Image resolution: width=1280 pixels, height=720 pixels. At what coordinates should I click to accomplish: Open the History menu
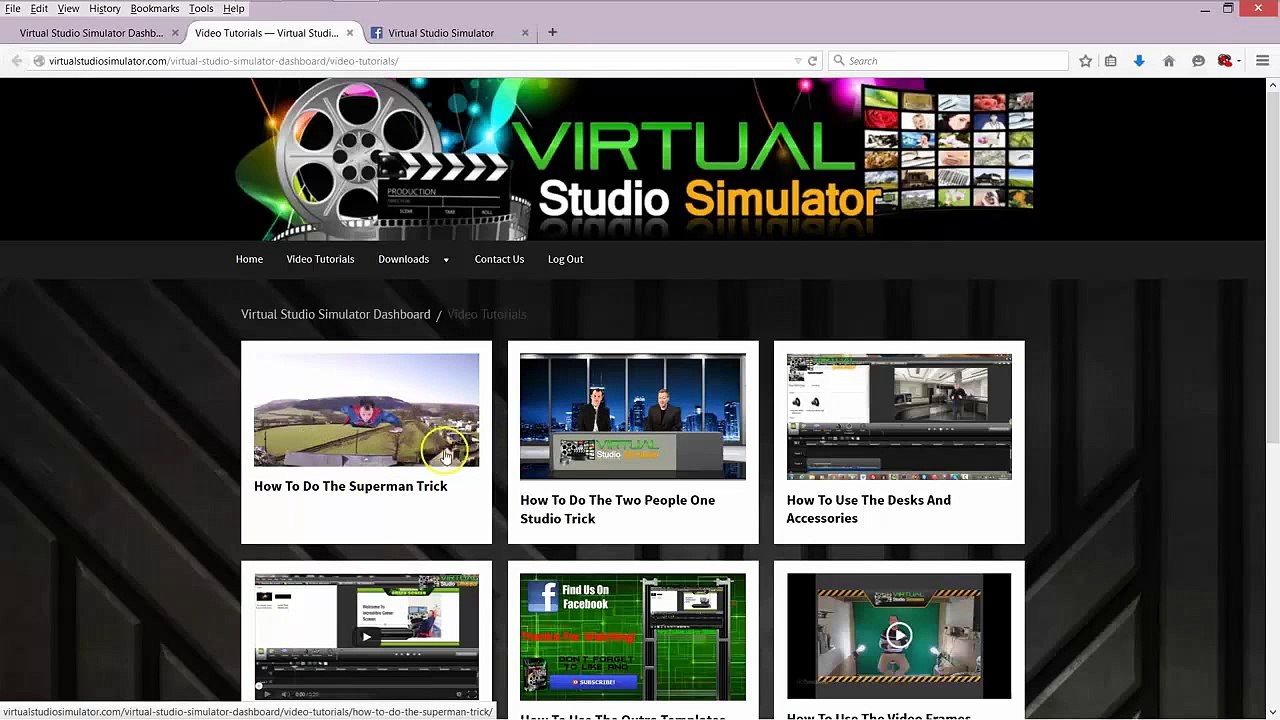pyautogui.click(x=104, y=8)
